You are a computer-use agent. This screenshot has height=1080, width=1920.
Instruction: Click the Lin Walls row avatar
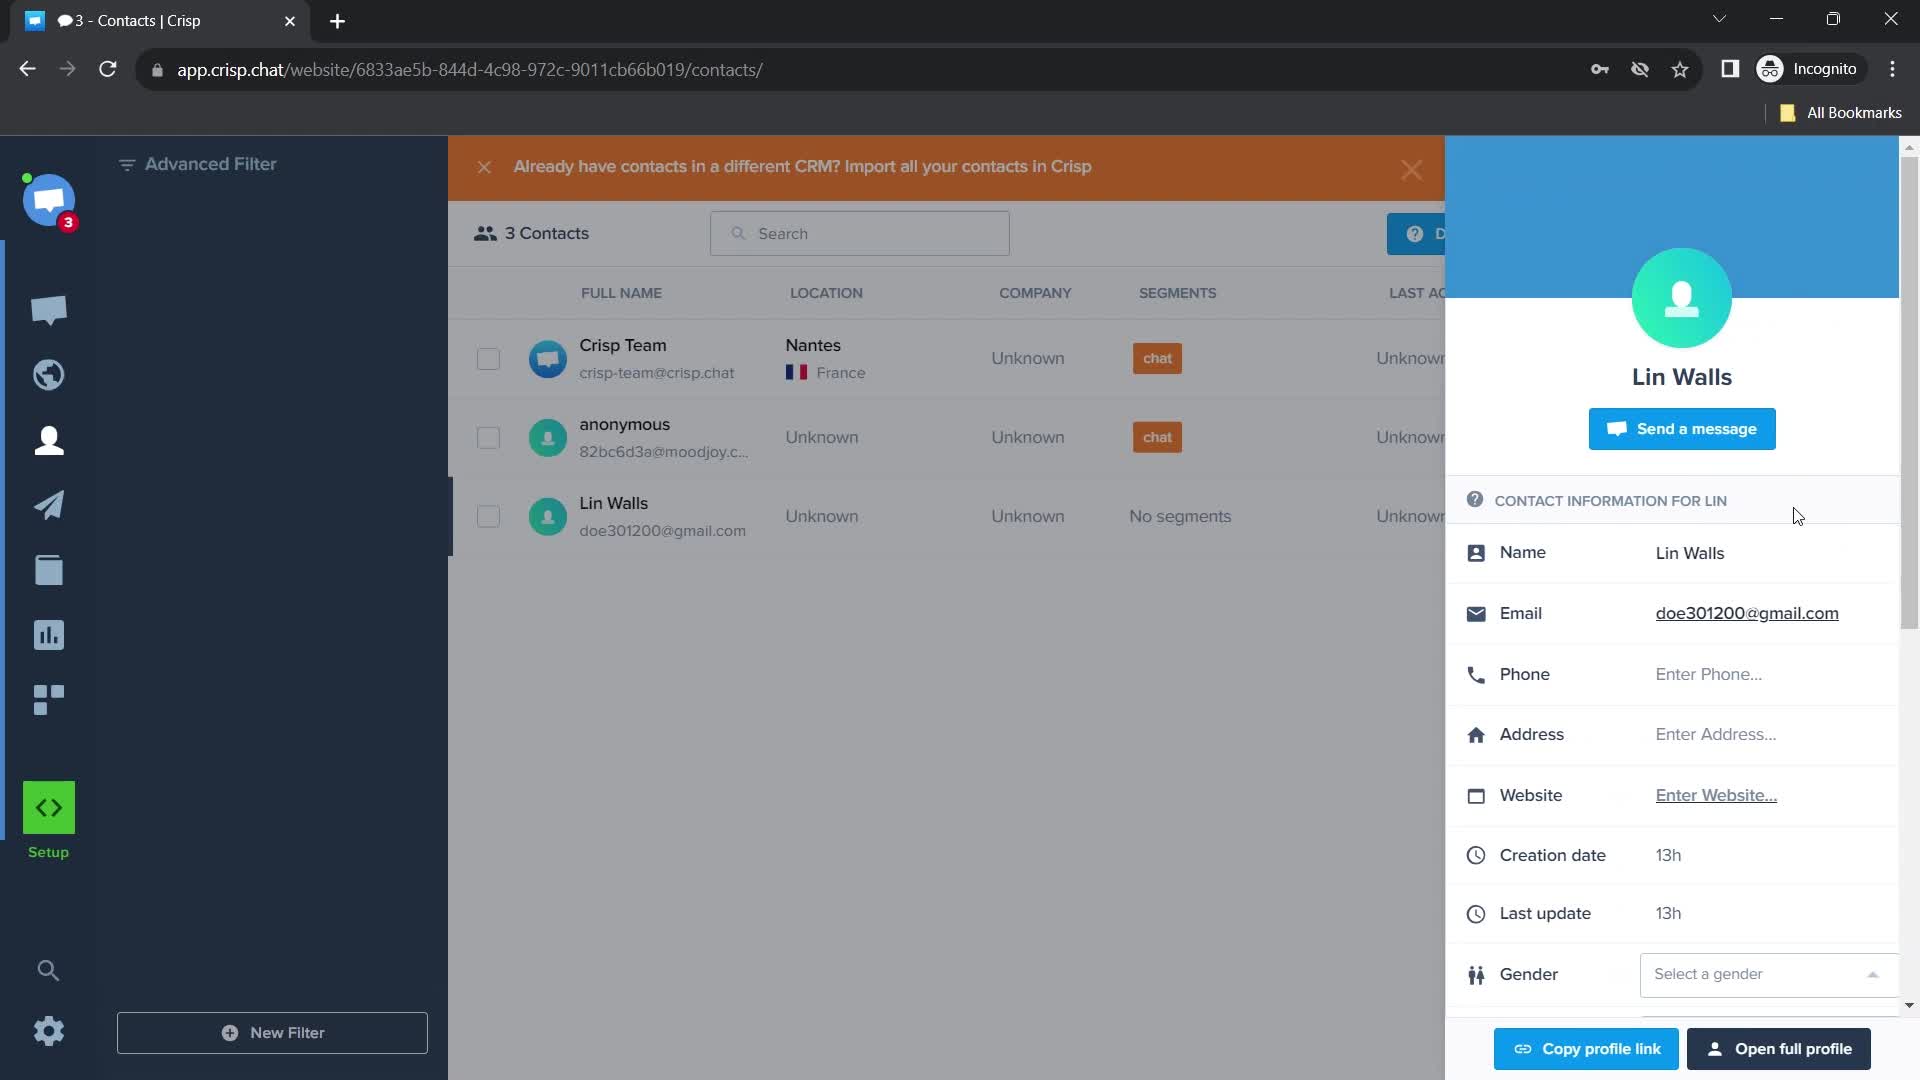(548, 516)
